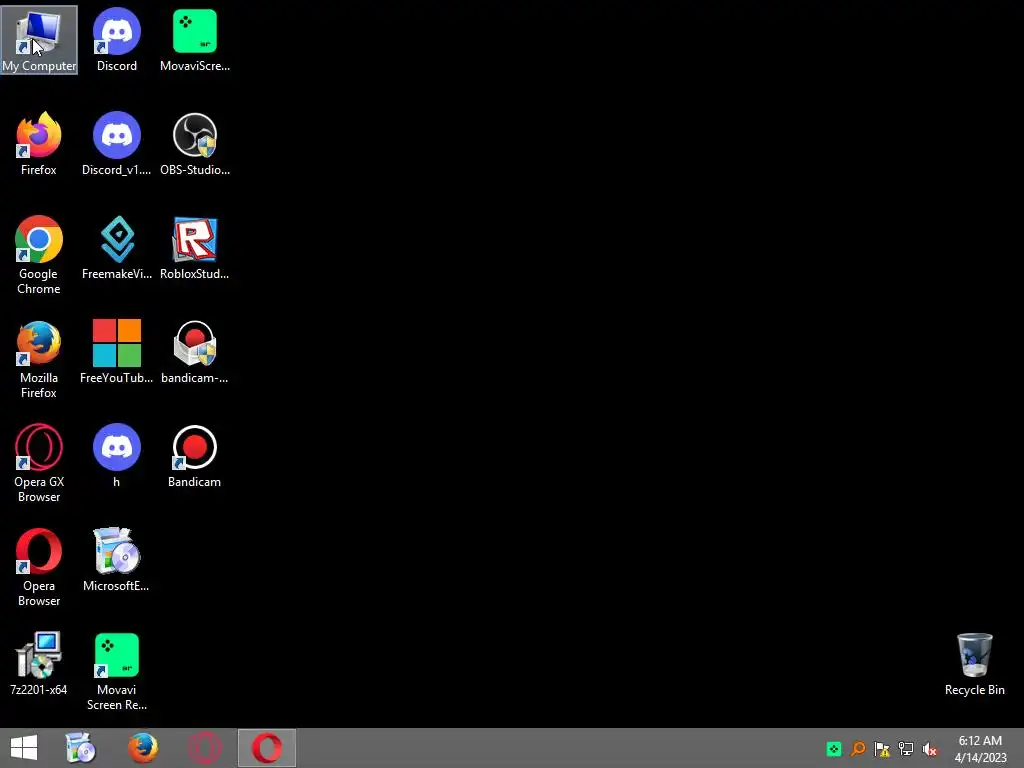Launch Opera GX from the taskbar
This screenshot has height=768, width=1024.
pyautogui.click(x=204, y=748)
